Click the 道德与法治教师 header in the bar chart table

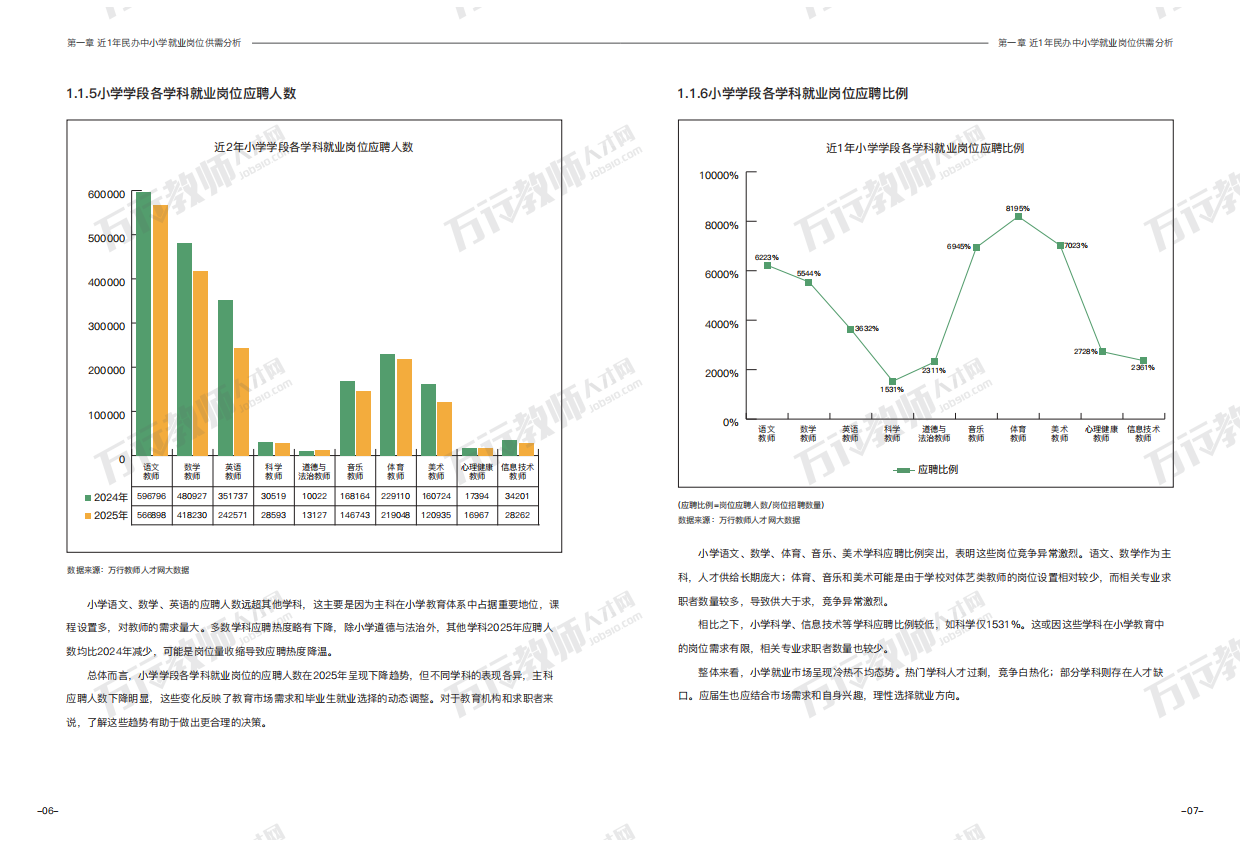(x=314, y=472)
